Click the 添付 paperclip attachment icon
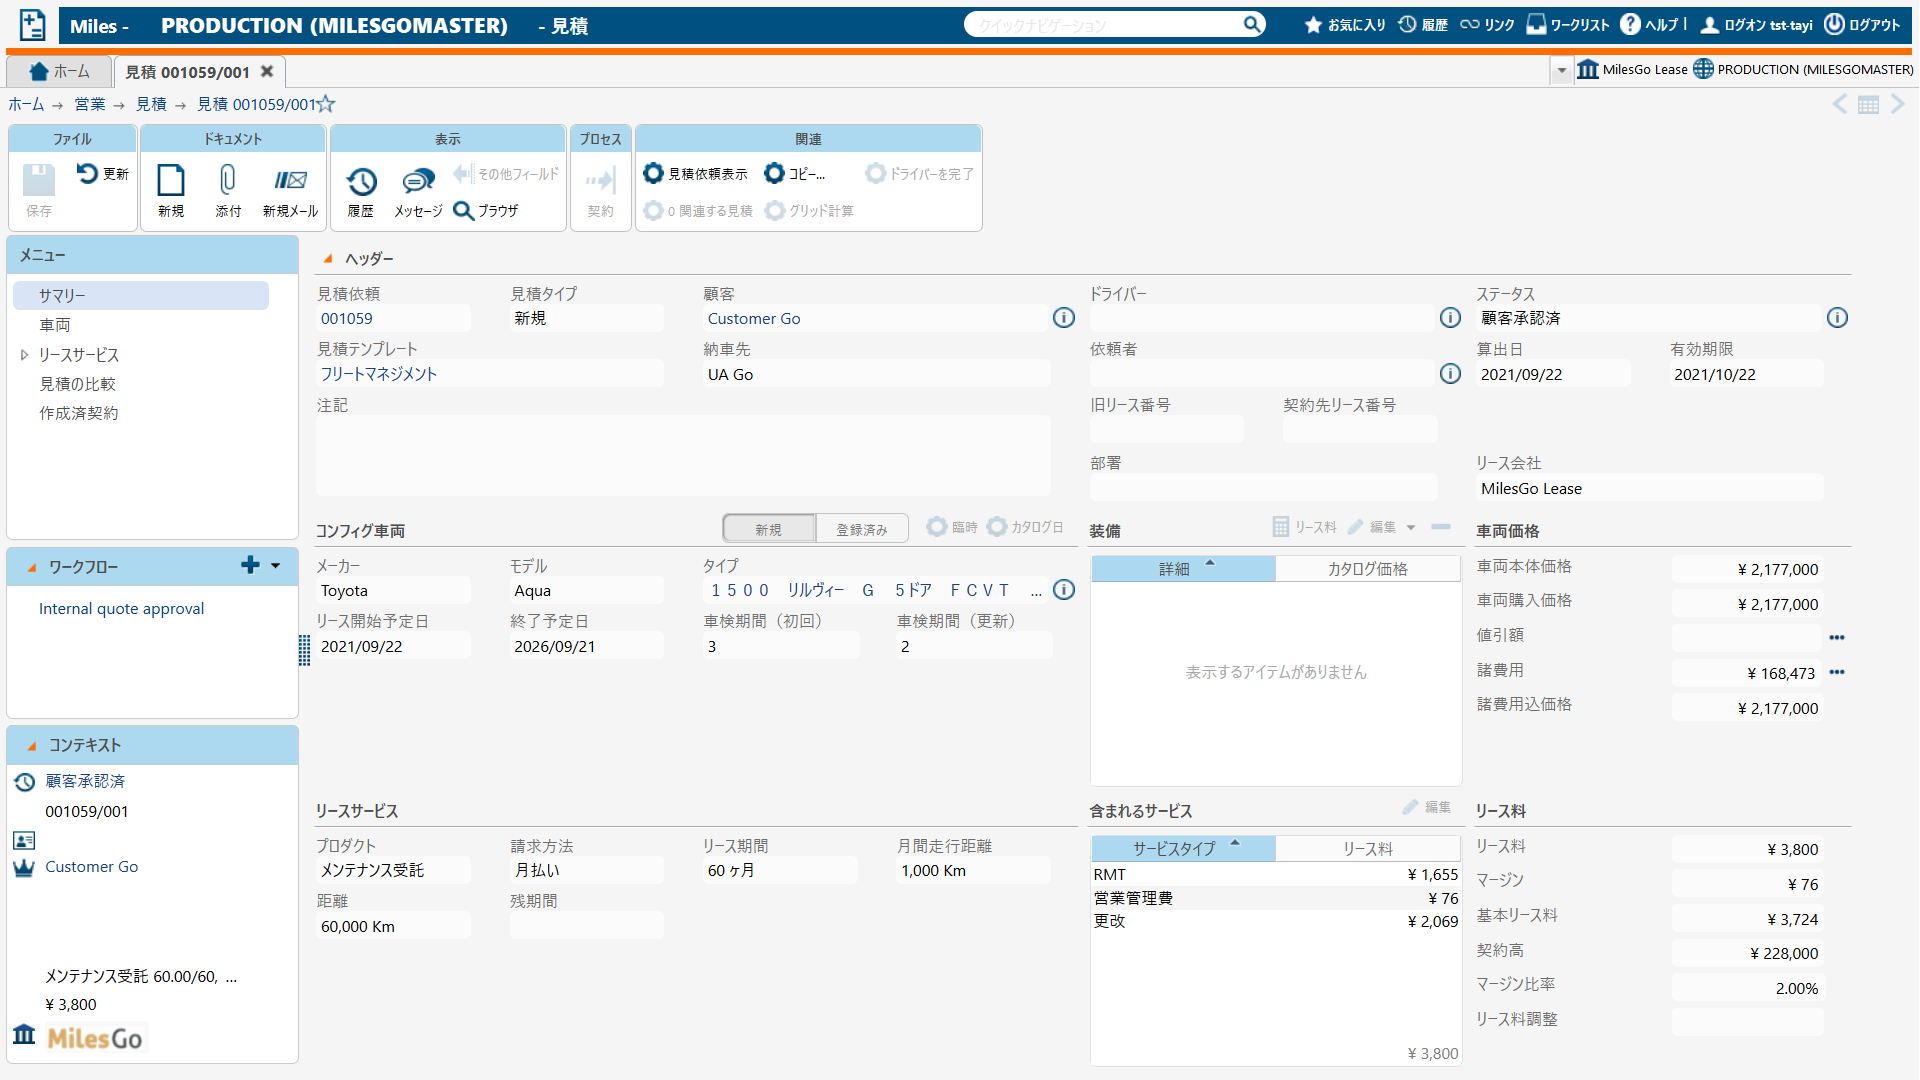The width and height of the screenshot is (1920, 1080). click(228, 181)
